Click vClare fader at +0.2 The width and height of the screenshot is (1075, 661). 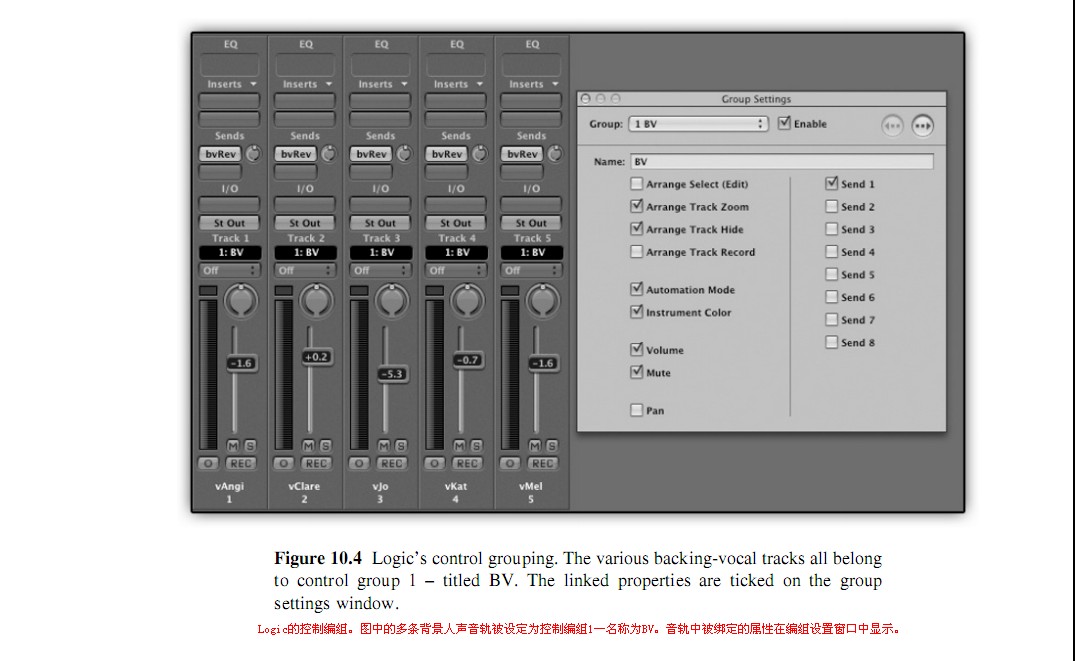coord(317,357)
